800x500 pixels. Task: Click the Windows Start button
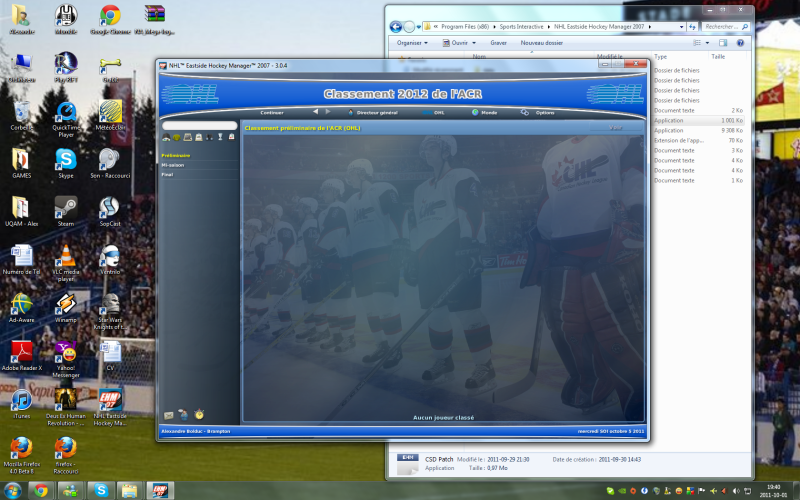click(12, 491)
